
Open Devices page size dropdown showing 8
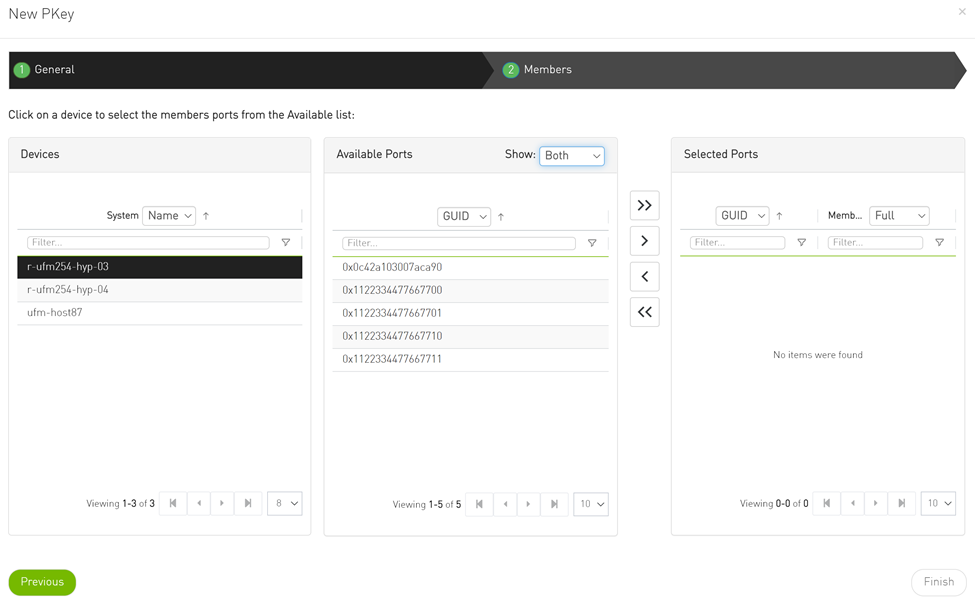(x=285, y=504)
